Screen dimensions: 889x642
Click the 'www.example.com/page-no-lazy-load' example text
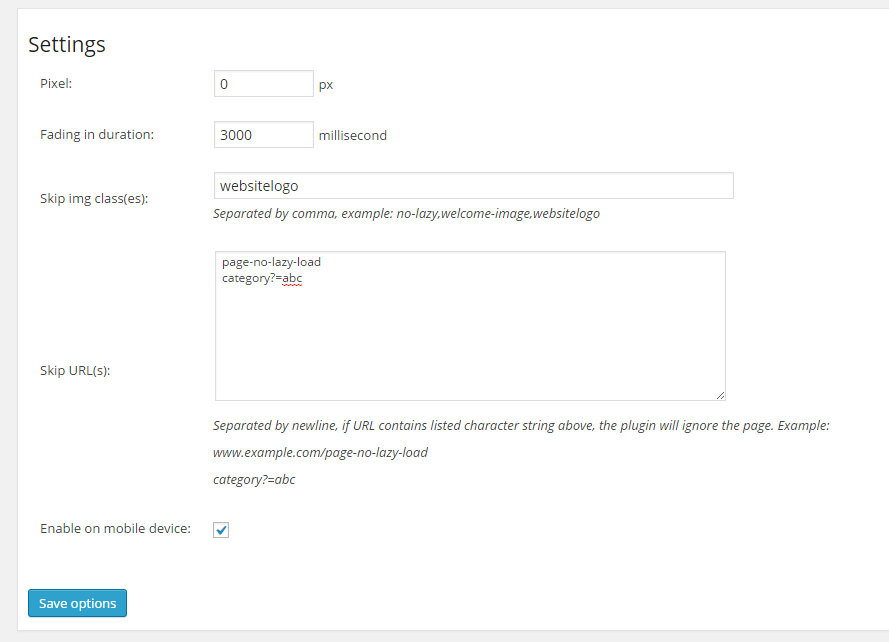[x=320, y=453]
